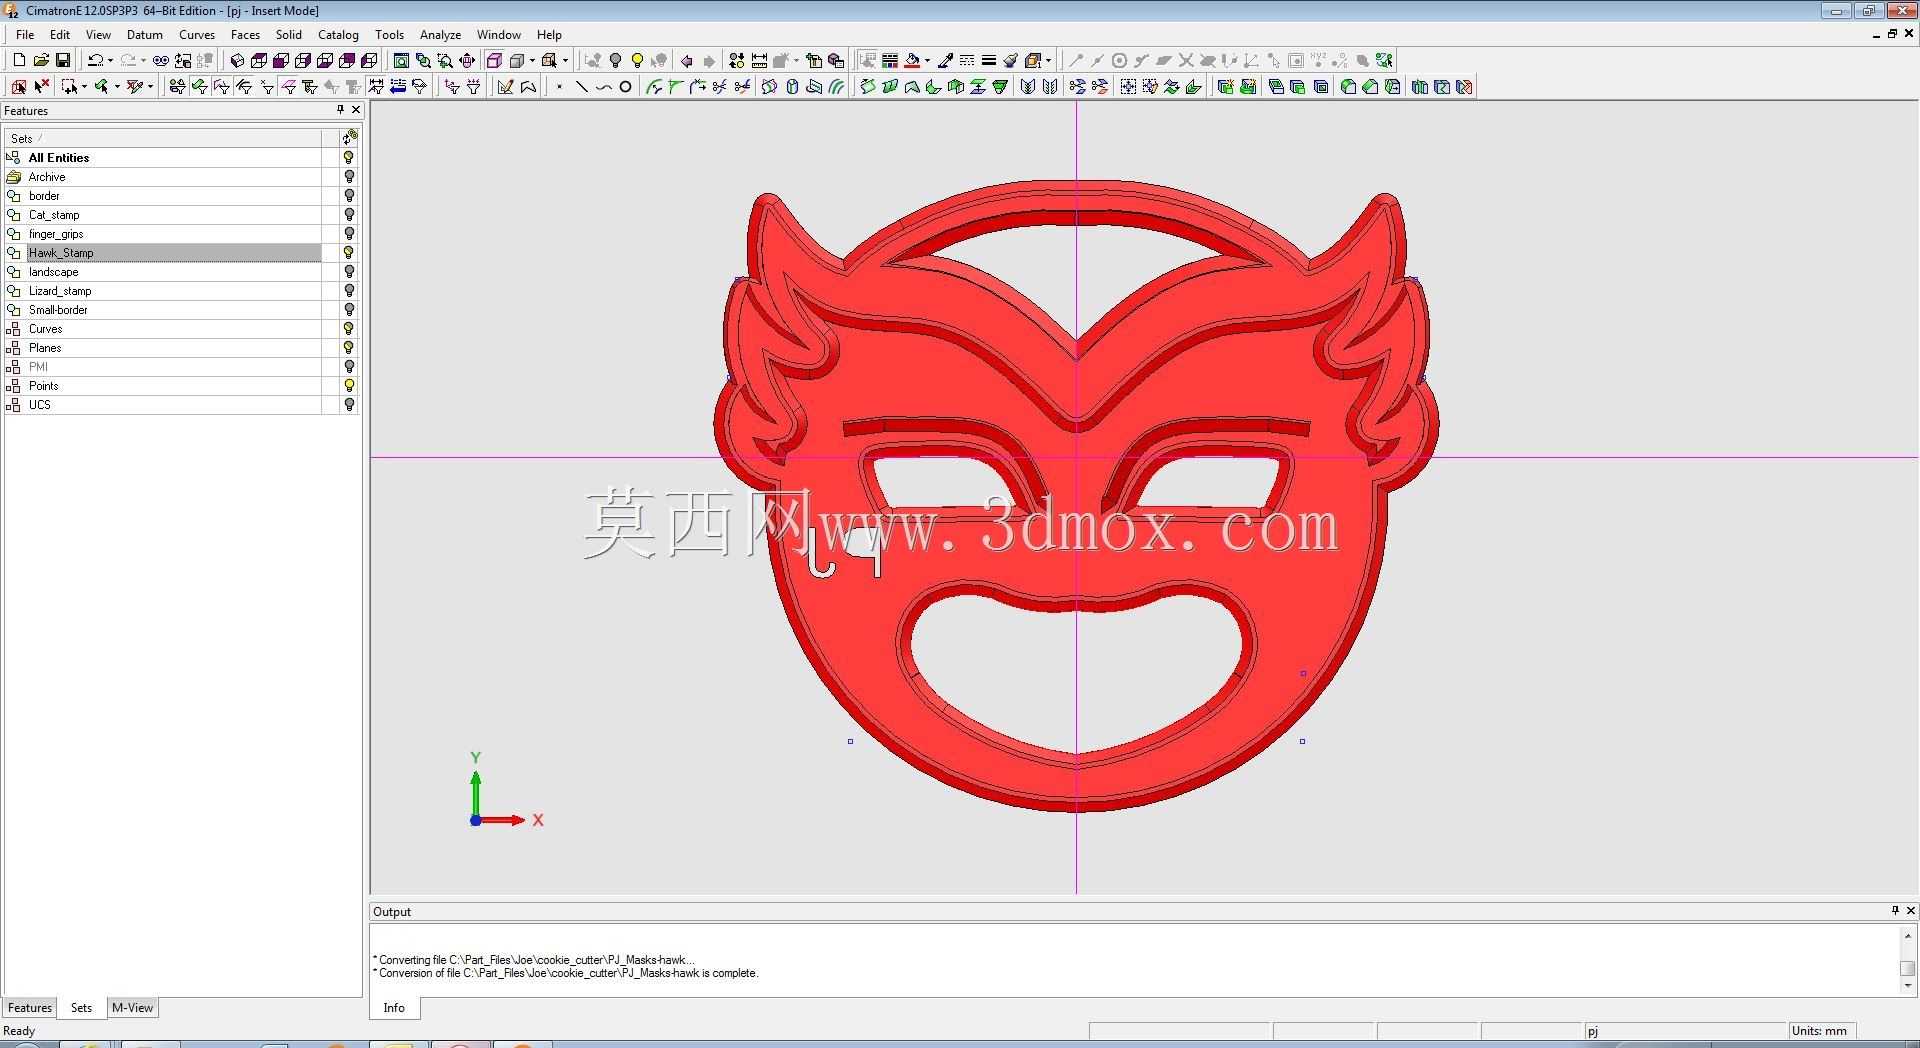Open dropdown beside select filter funnel icon
The height and width of the screenshot is (1048, 1920).
pos(150,87)
